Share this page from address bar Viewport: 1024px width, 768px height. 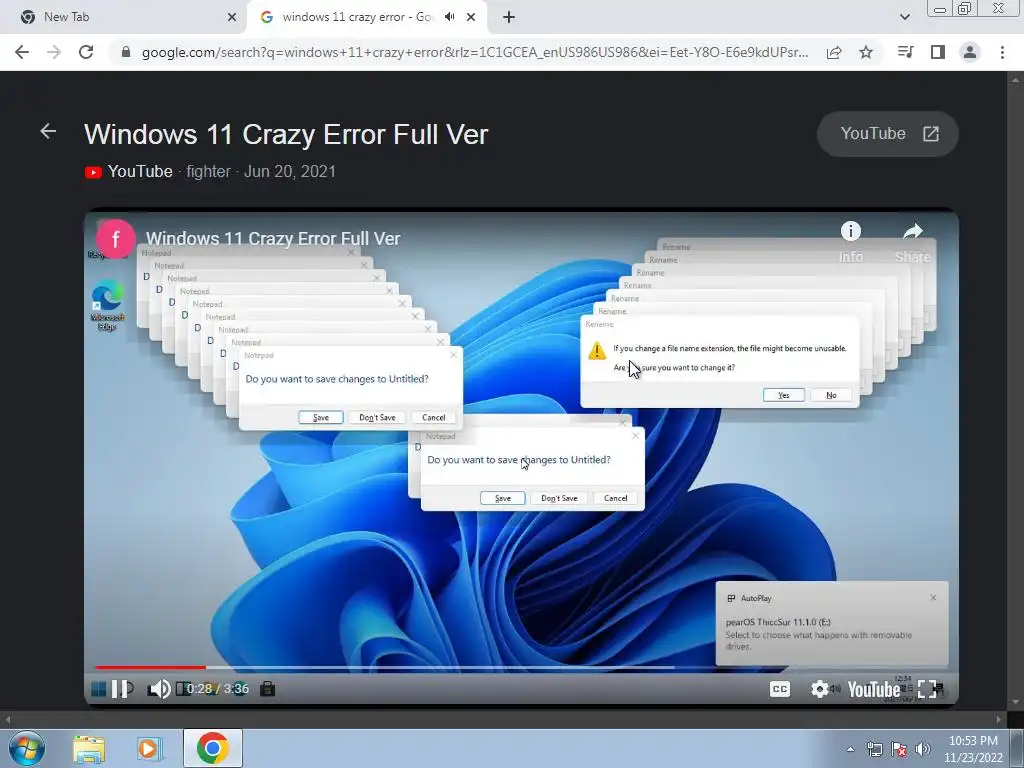(834, 52)
